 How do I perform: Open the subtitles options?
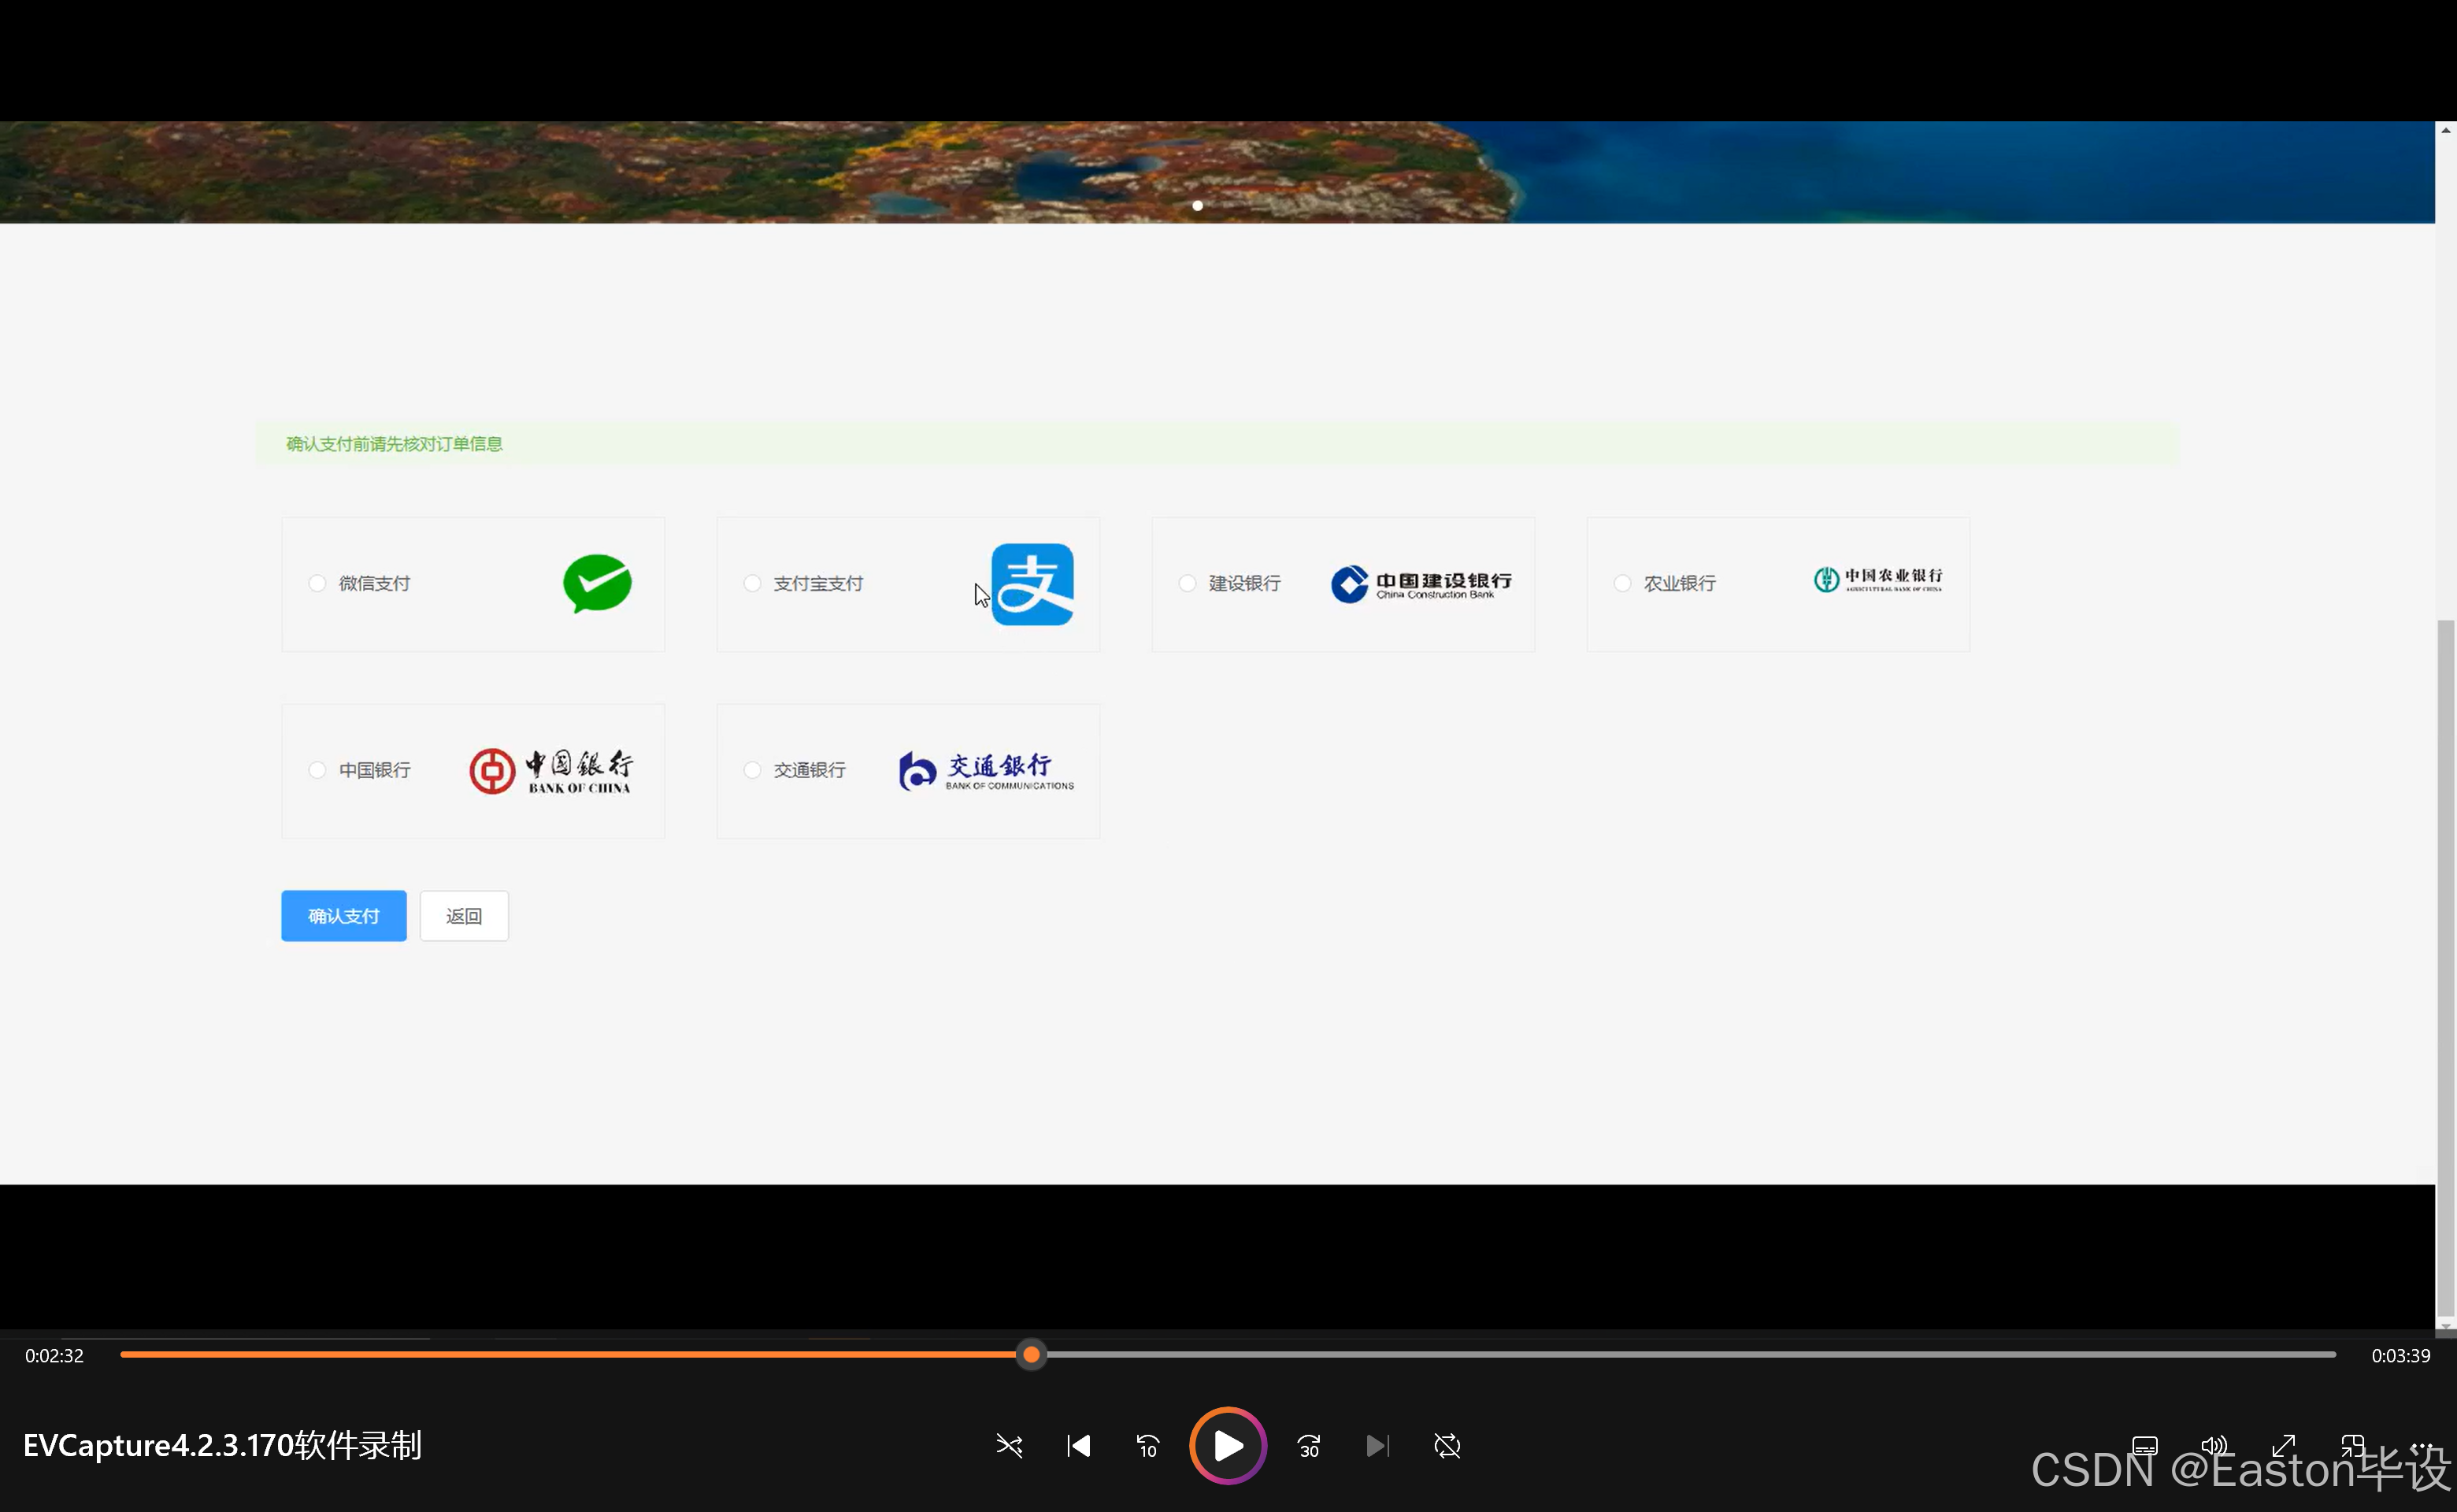[x=2145, y=1446]
